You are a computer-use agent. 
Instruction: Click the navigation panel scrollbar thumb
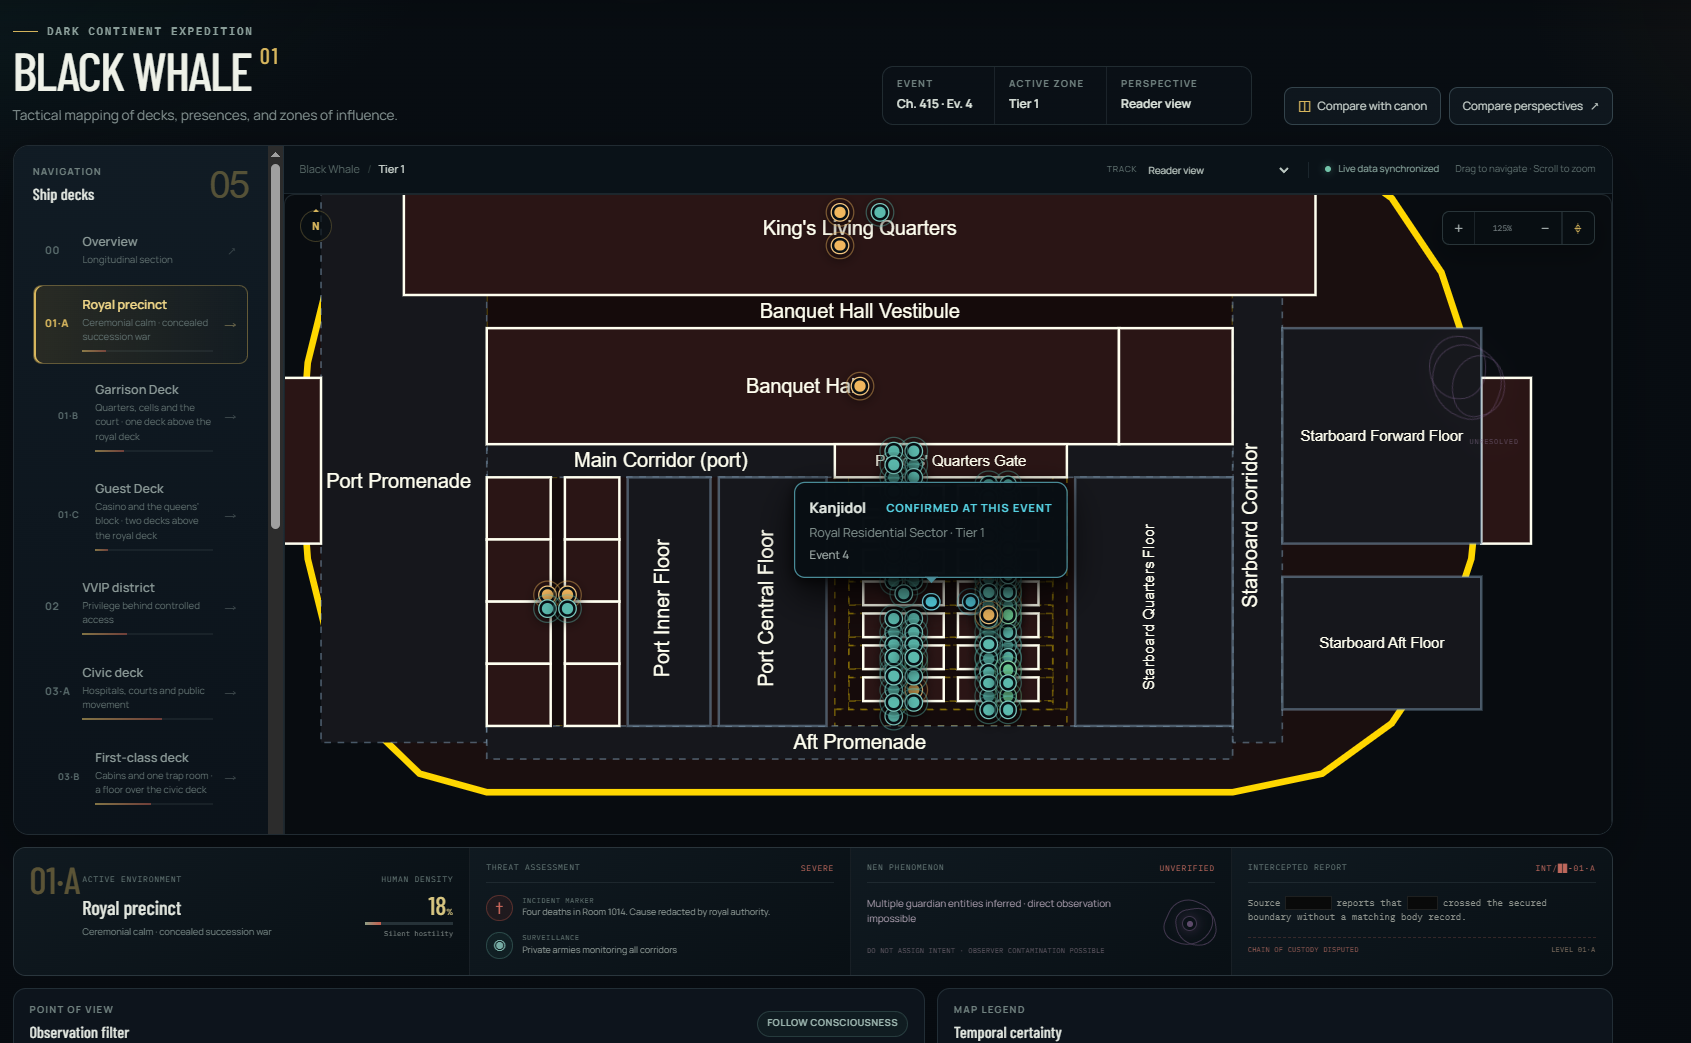click(x=275, y=346)
